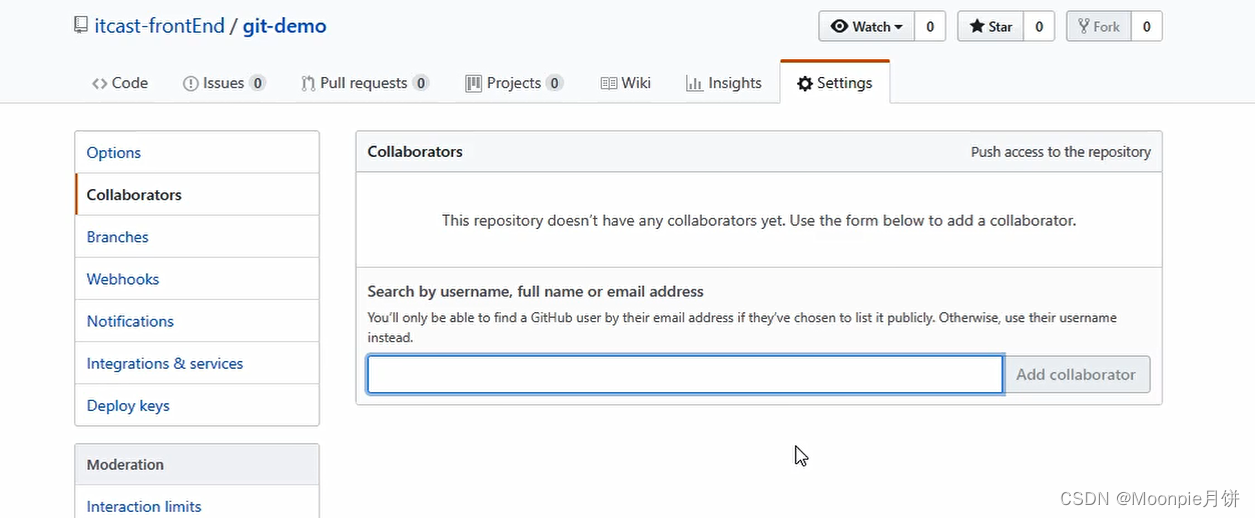The width and height of the screenshot is (1255, 518).
Task: Click the Collaborators panel heading
Action: [x=415, y=152]
